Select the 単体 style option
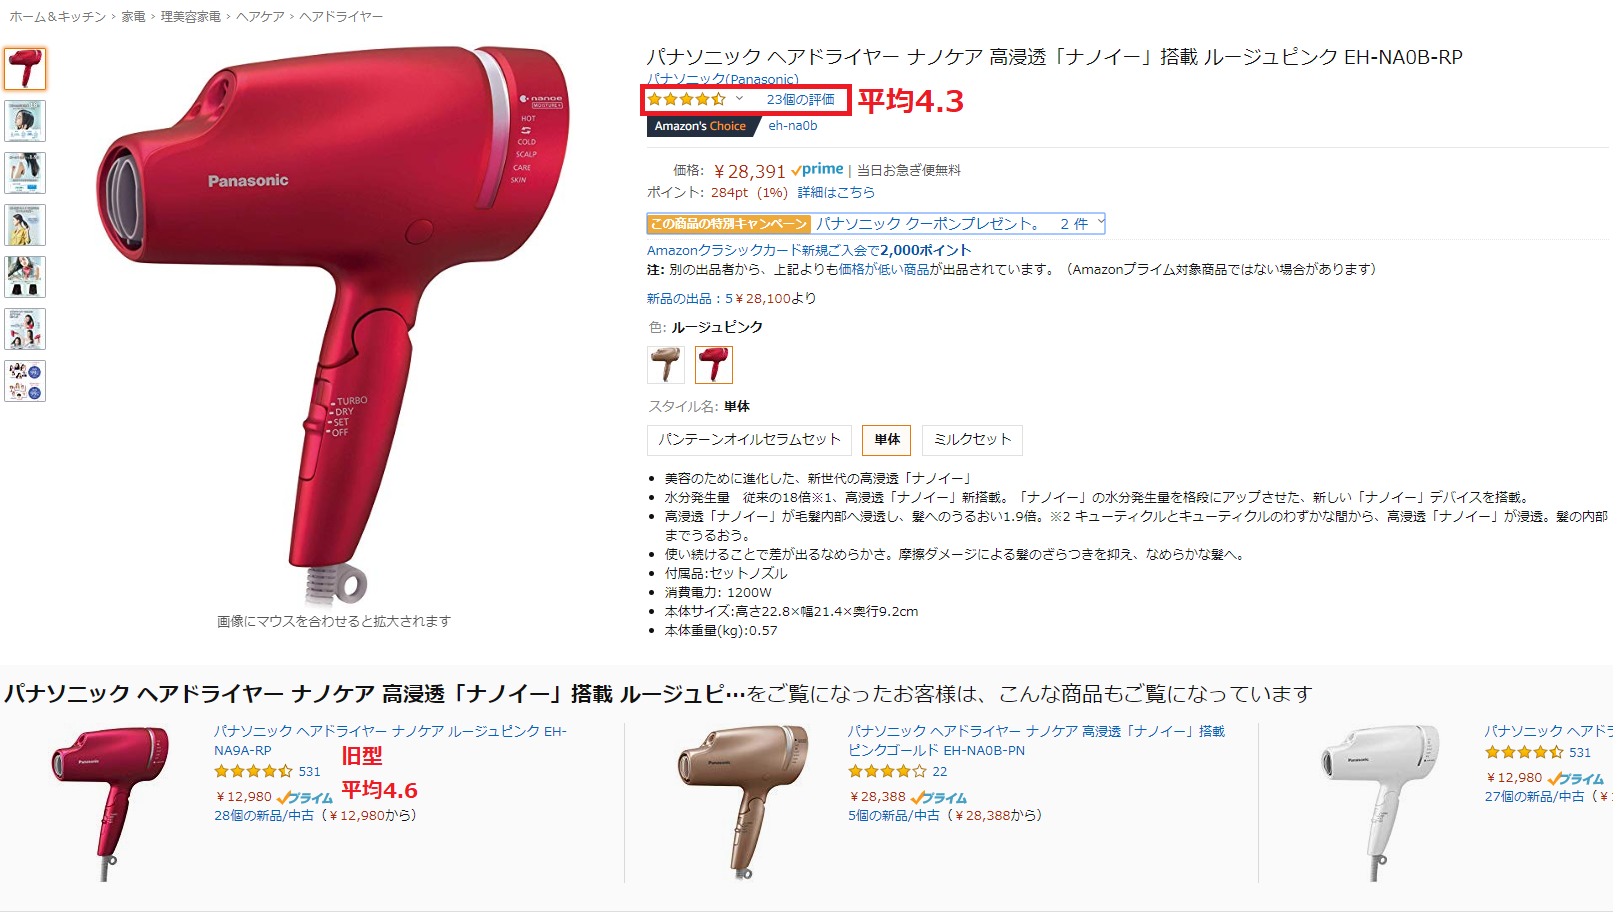Image resolution: width=1621 pixels, height=923 pixels. pos(887,440)
